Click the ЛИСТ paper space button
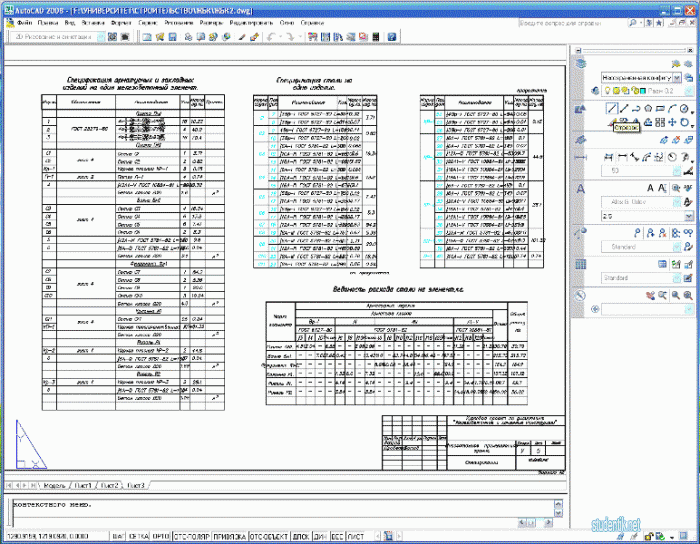 [x=356, y=536]
